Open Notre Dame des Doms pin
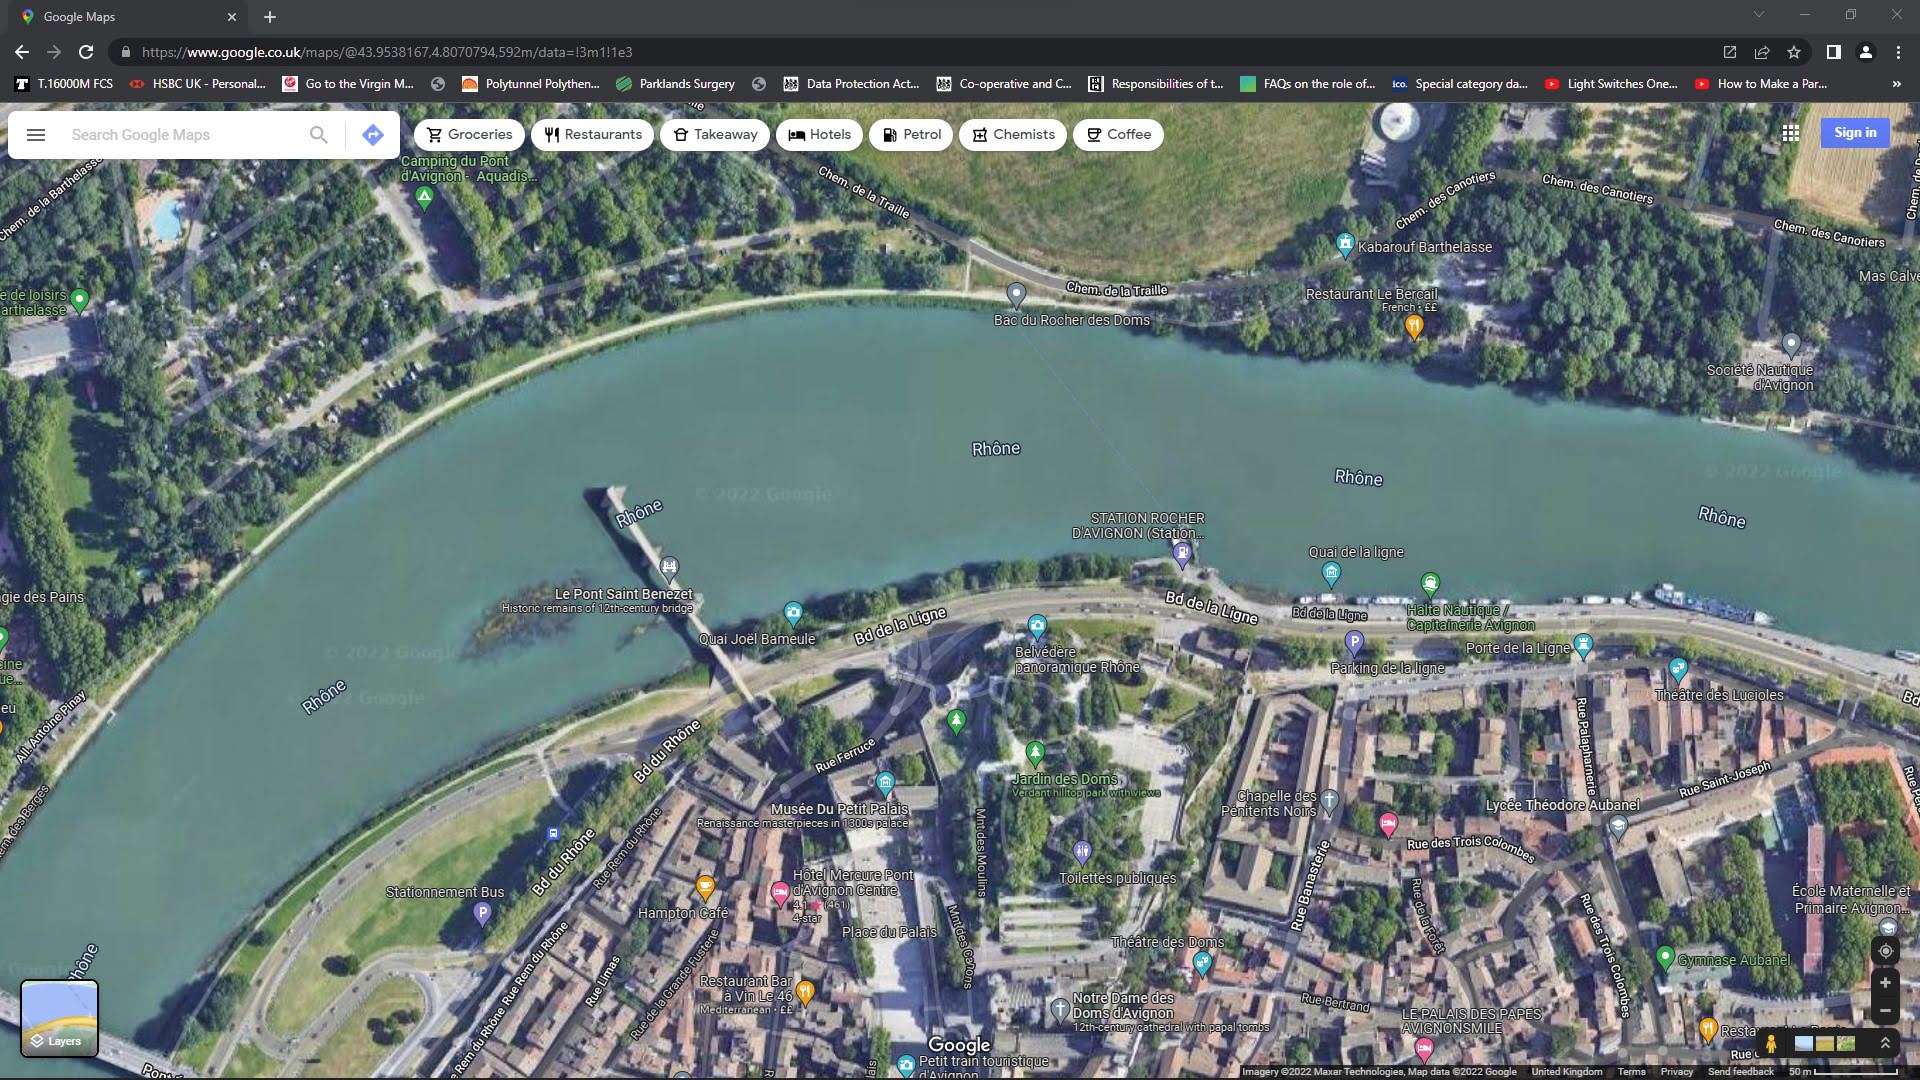The width and height of the screenshot is (1920, 1080). pos(1059,1008)
